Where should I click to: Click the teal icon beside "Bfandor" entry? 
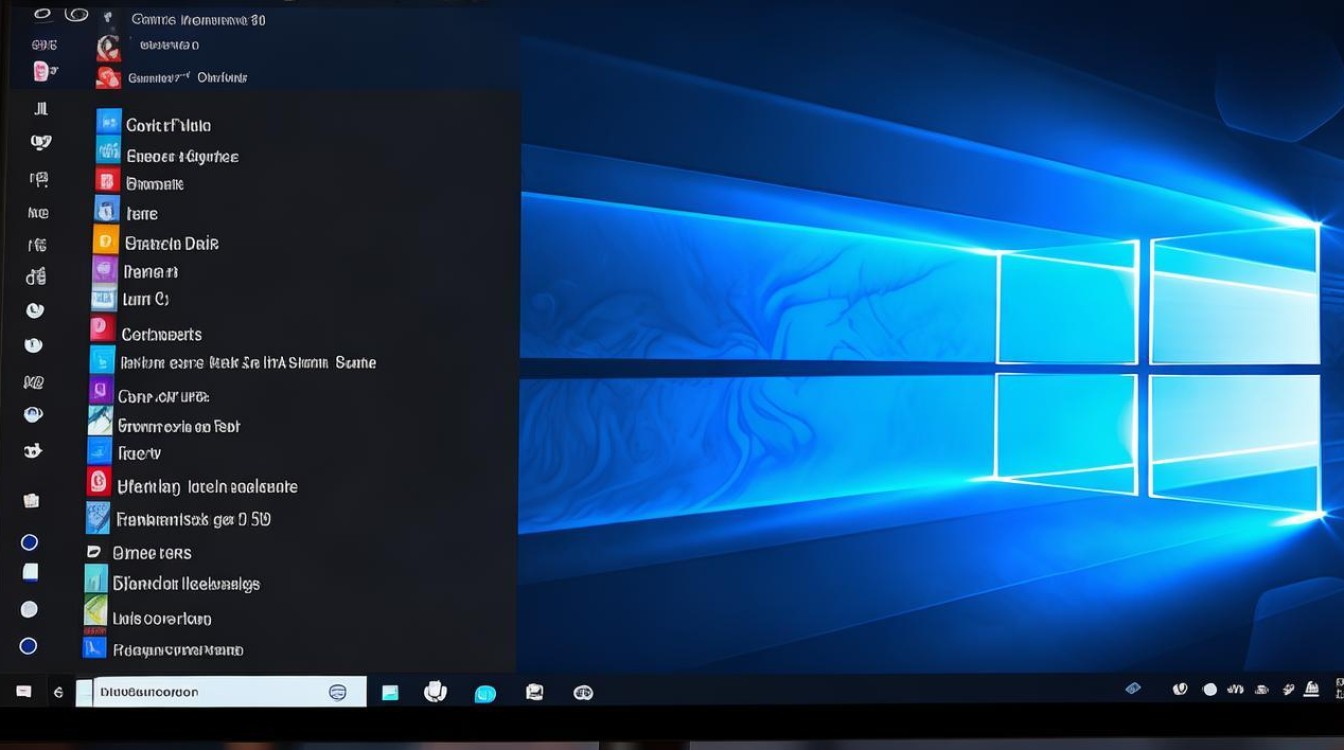[96, 581]
